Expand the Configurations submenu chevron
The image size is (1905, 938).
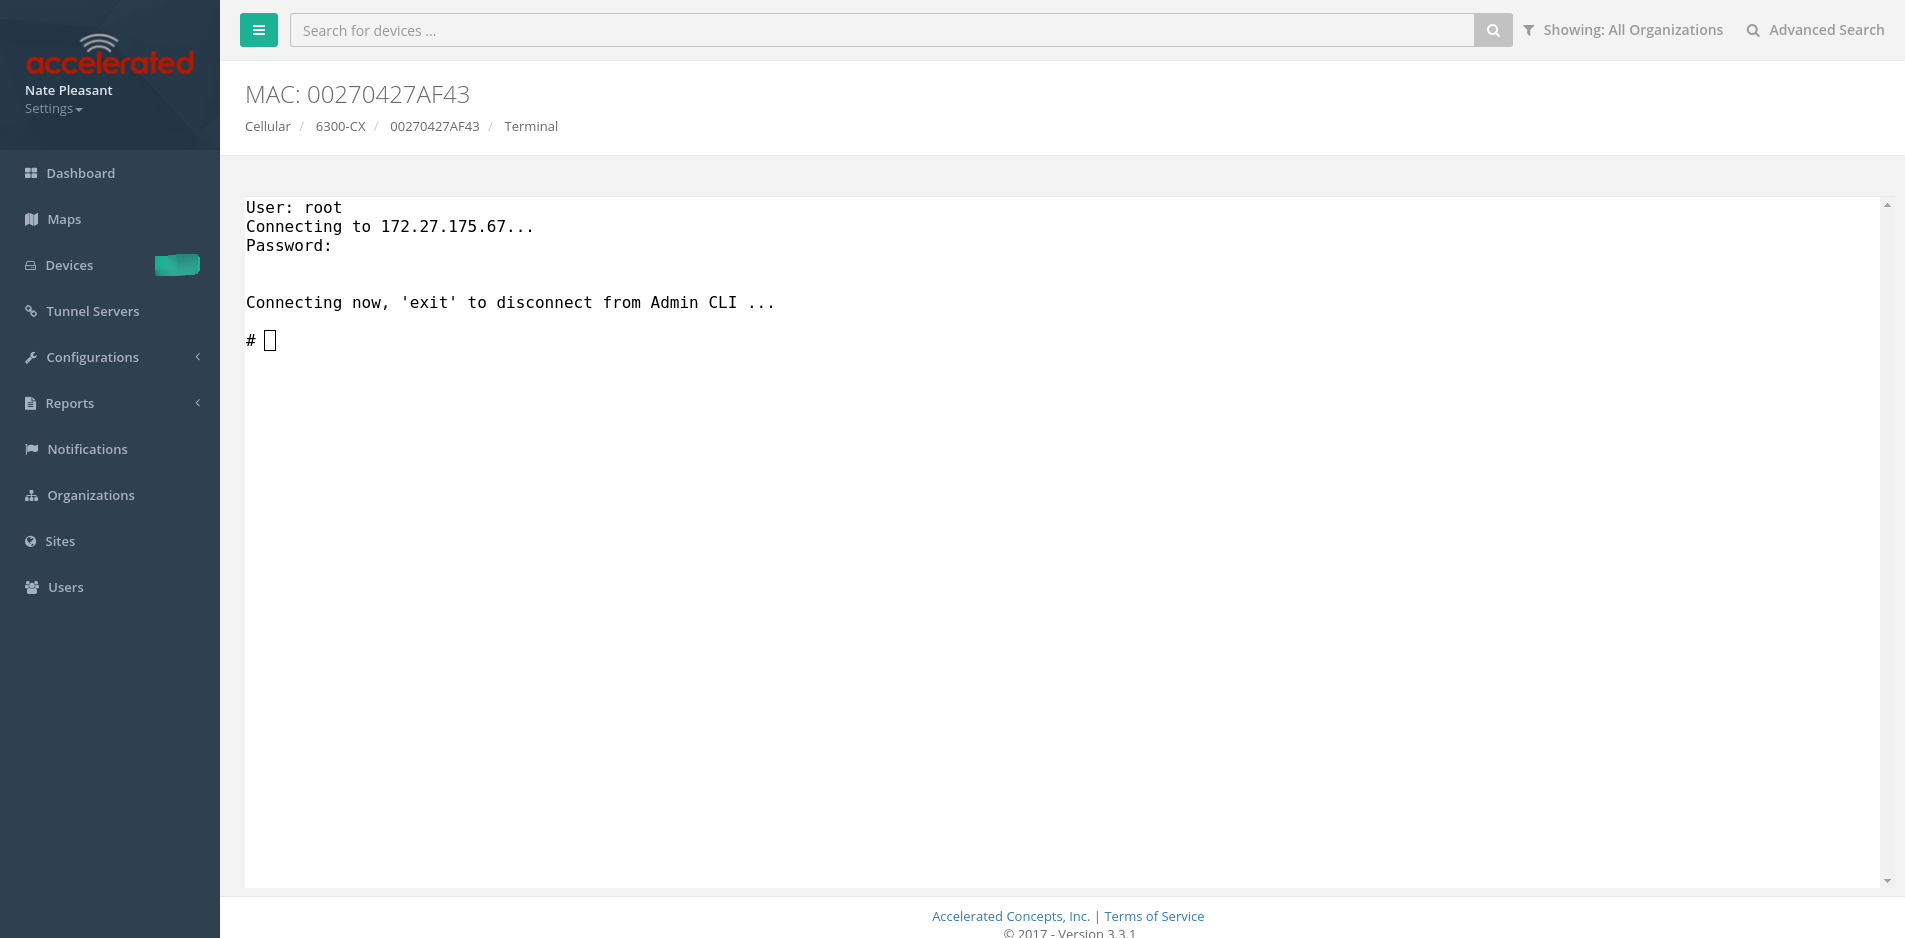click(x=198, y=357)
